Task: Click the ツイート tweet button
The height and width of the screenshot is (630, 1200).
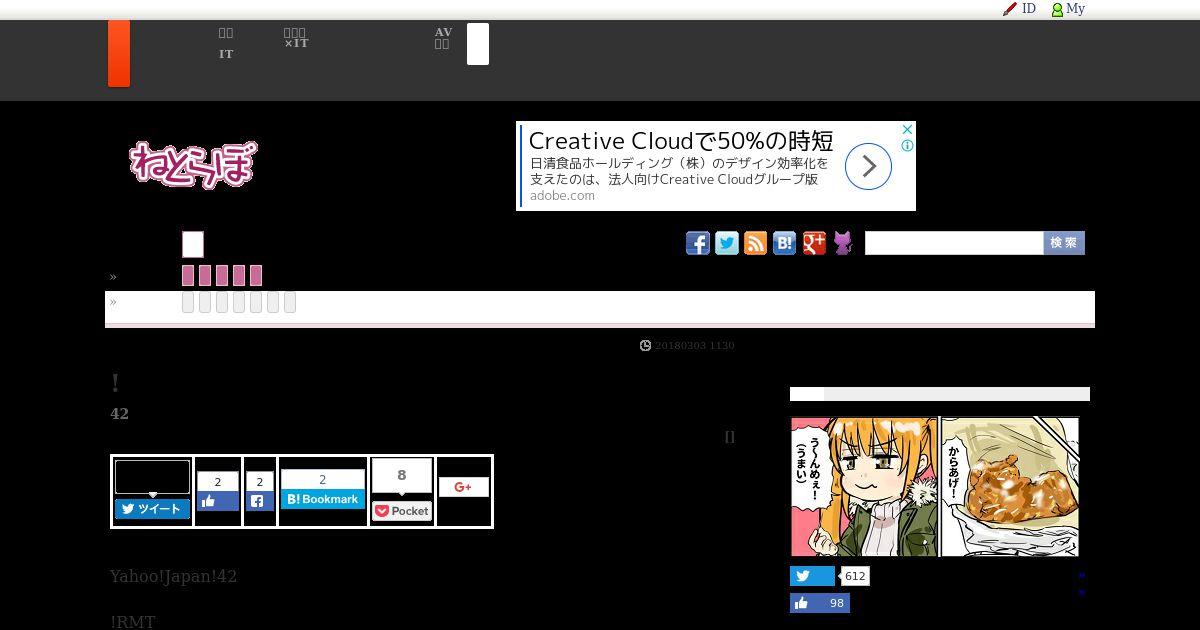Action: (152, 509)
